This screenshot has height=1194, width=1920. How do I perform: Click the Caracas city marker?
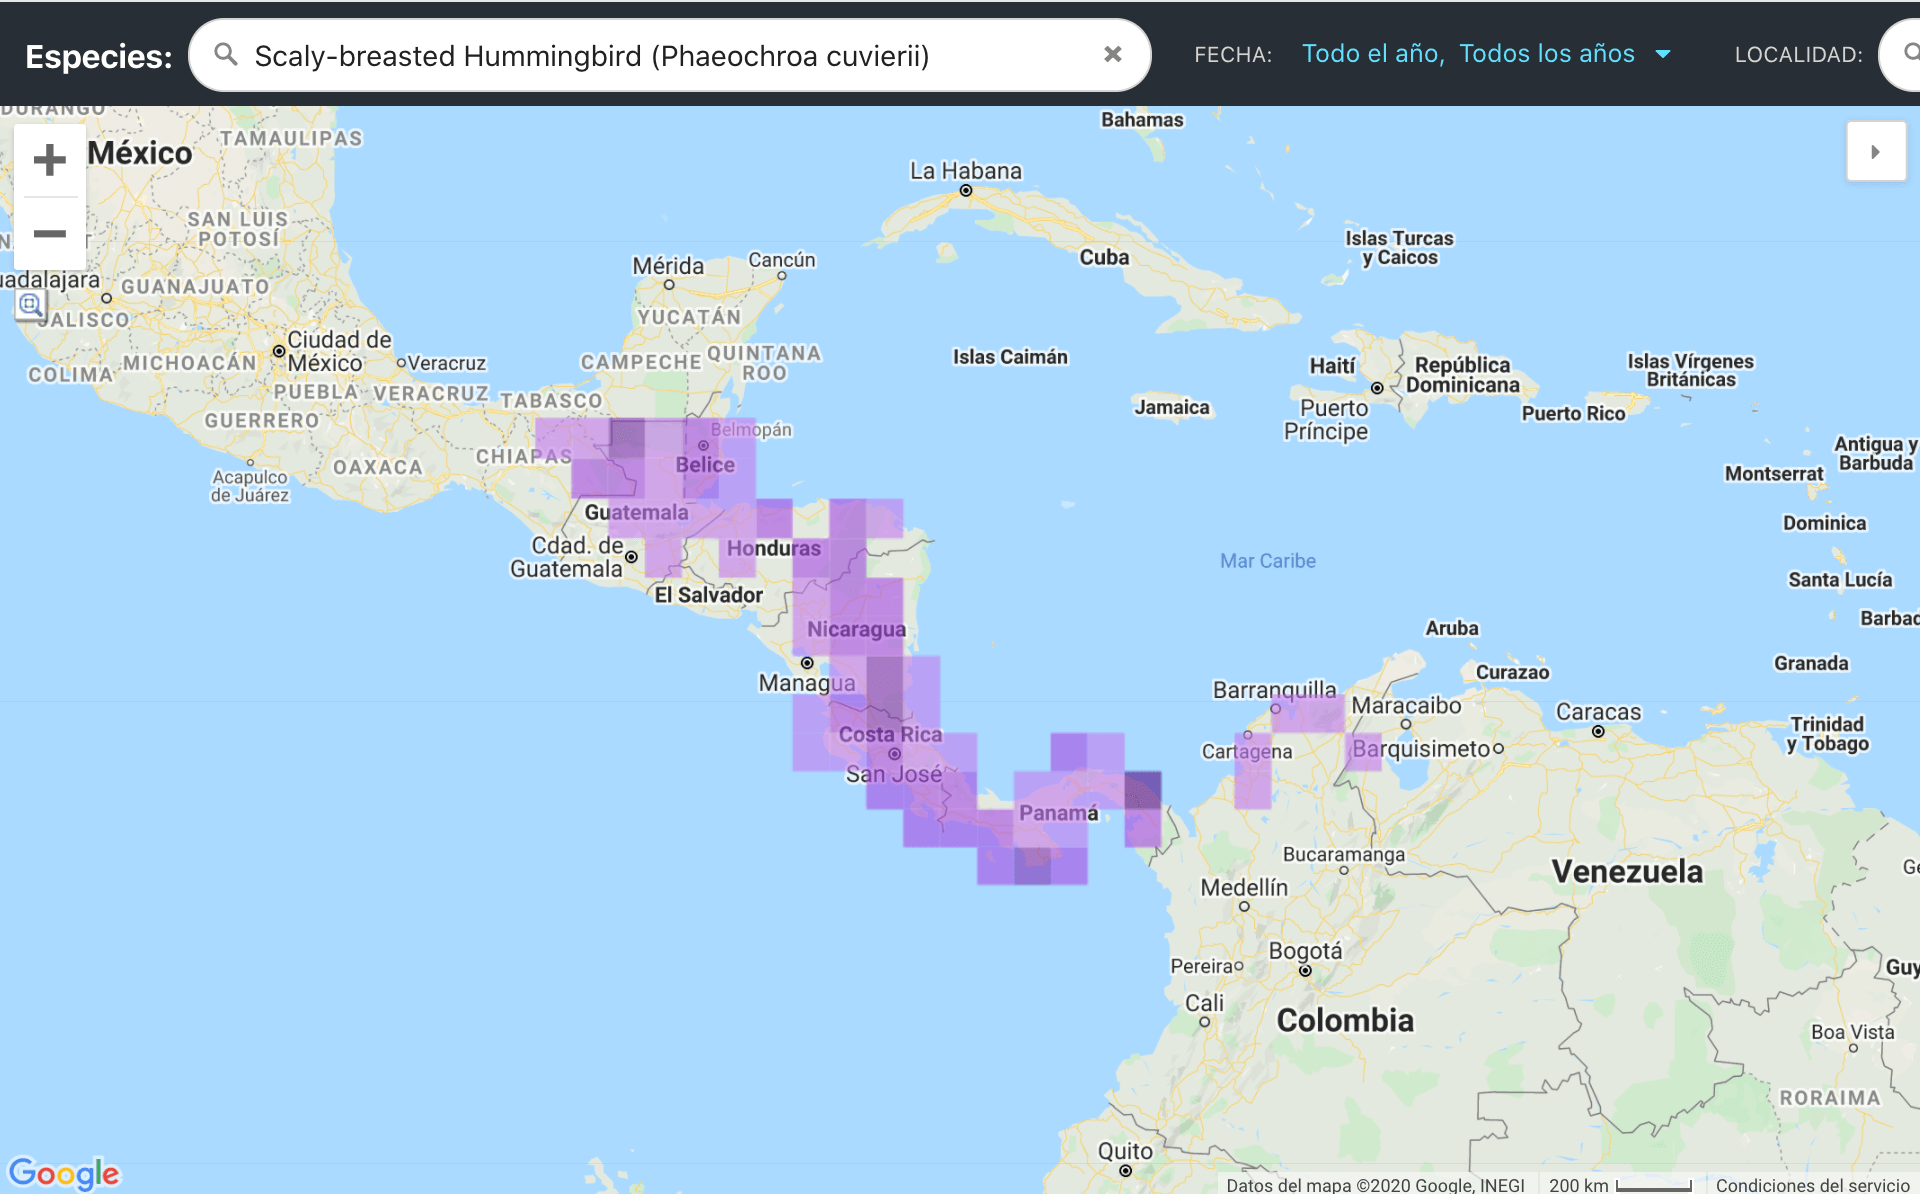[x=1598, y=732]
